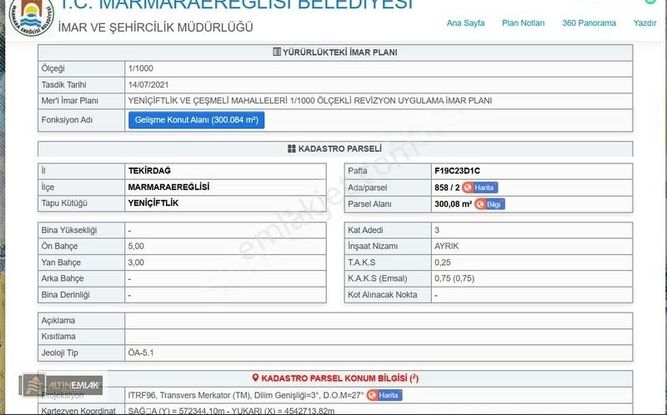Open Harita button beside Ada/parsel 858 / 2
This screenshot has height=415, width=667.
[478, 187]
